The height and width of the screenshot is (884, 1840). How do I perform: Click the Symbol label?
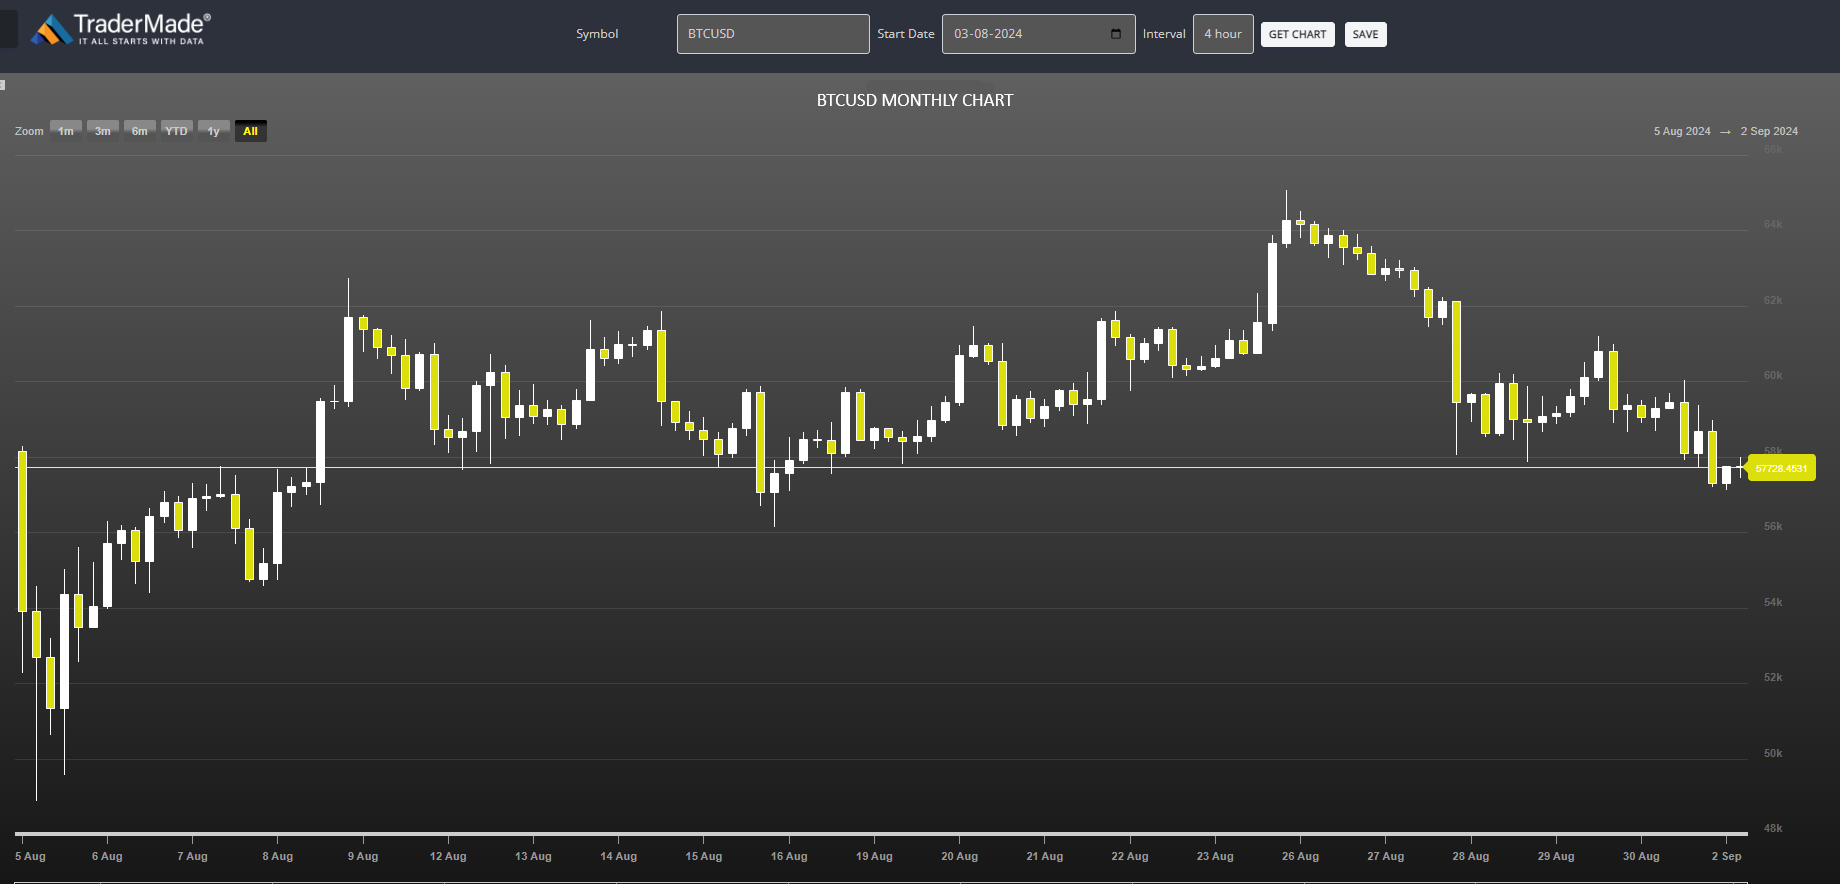(x=597, y=34)
